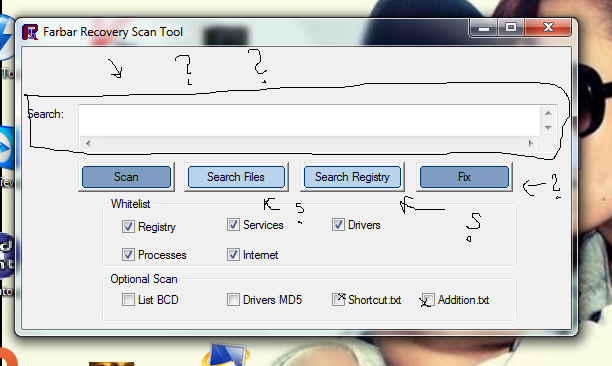Viewport: 612px width, 366px height.
Task: Tick the Addition.txt checkbox
Action: pyautogui.click(x=428, y=300)
